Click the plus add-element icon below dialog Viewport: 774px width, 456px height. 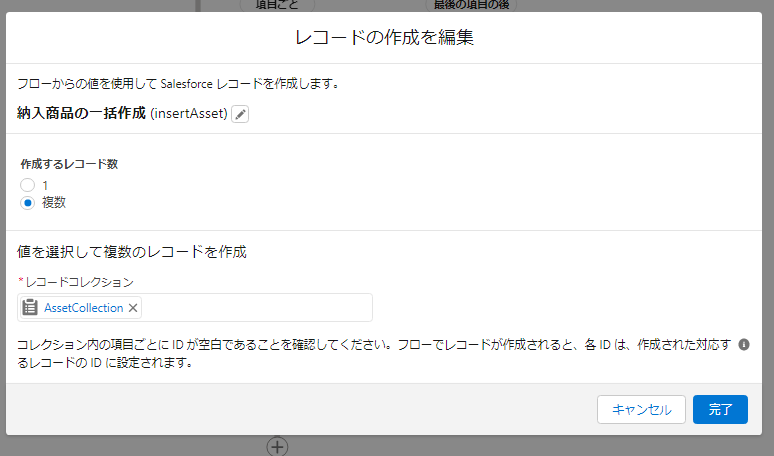(x=277, y=447)
